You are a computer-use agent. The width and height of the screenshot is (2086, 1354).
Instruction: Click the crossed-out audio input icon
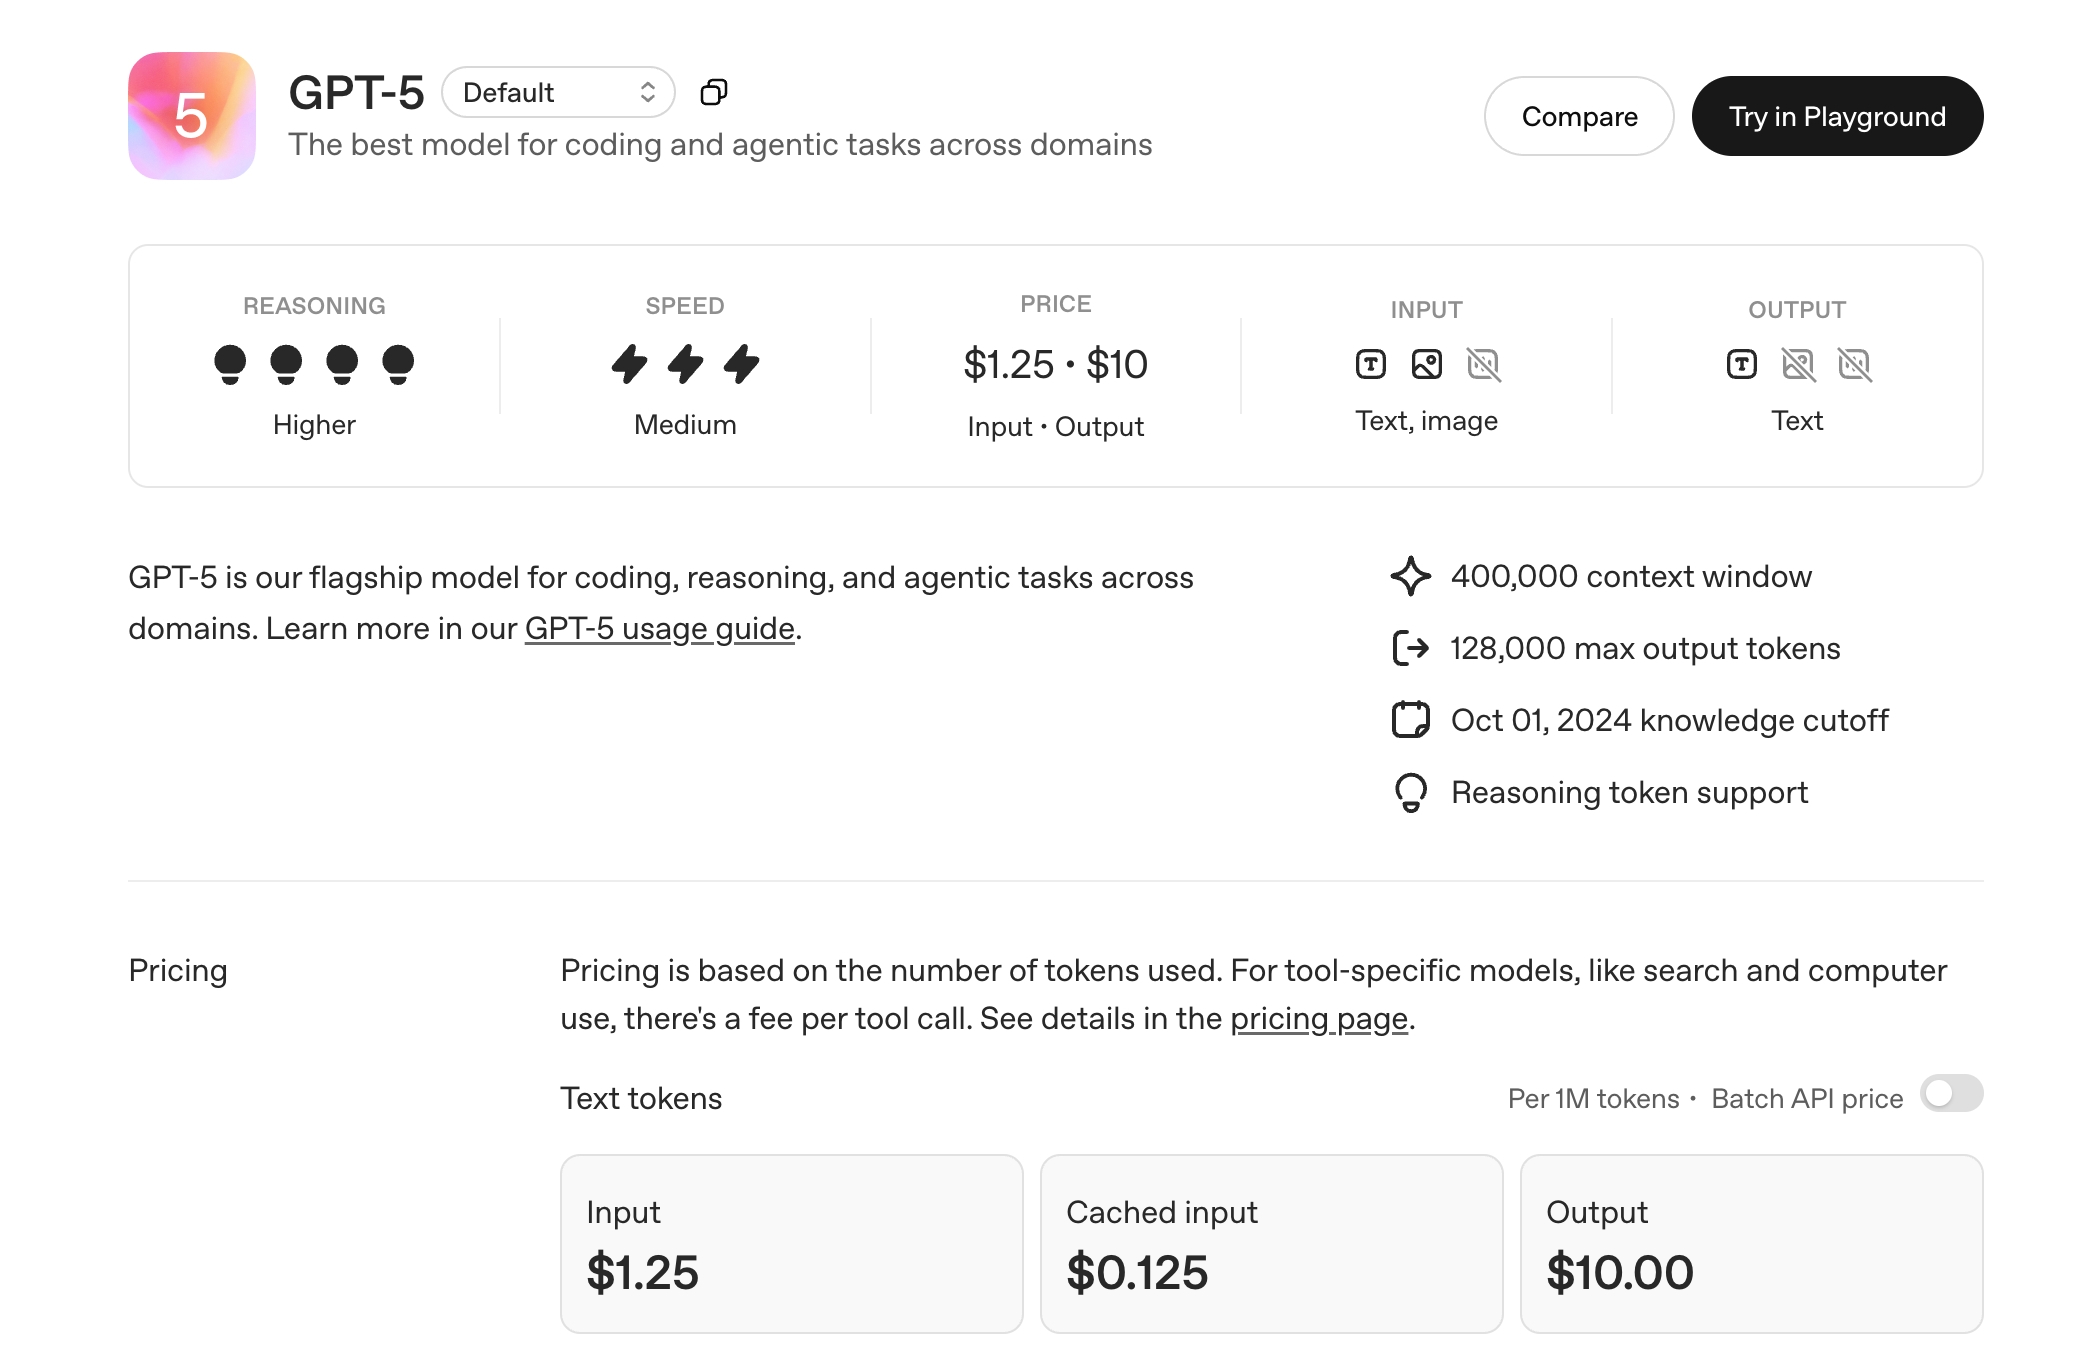click(1483, 364)
